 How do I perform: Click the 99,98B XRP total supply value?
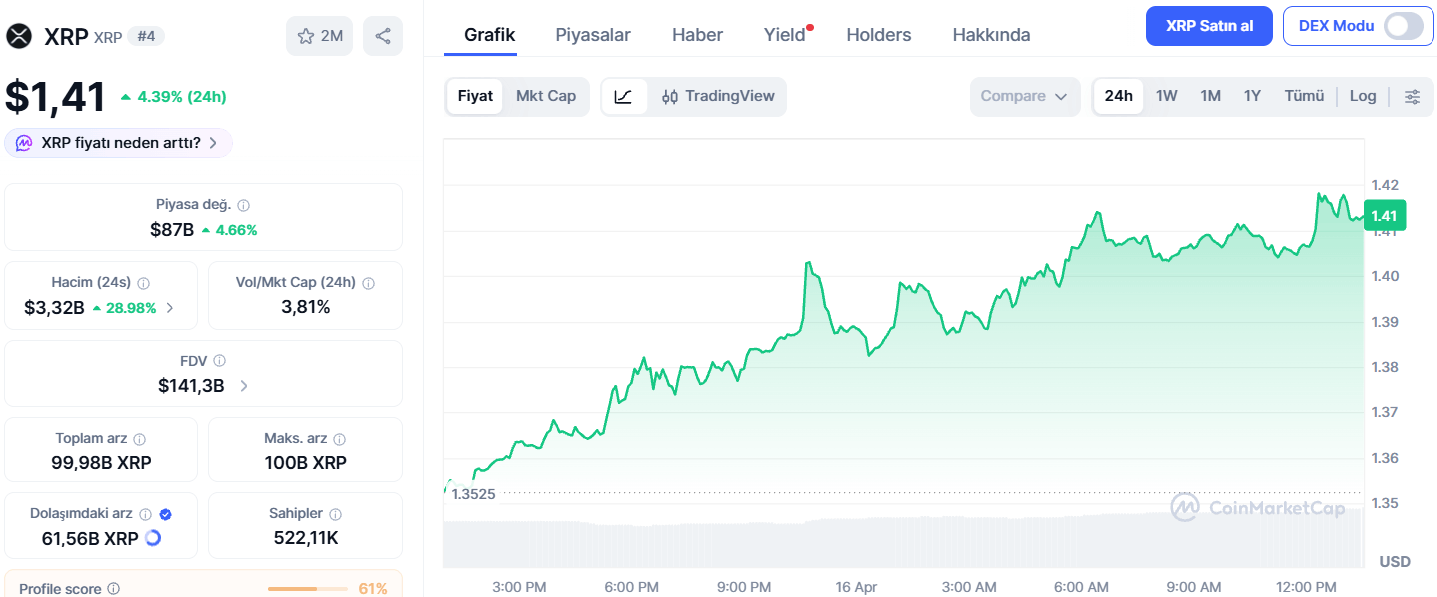101,463
